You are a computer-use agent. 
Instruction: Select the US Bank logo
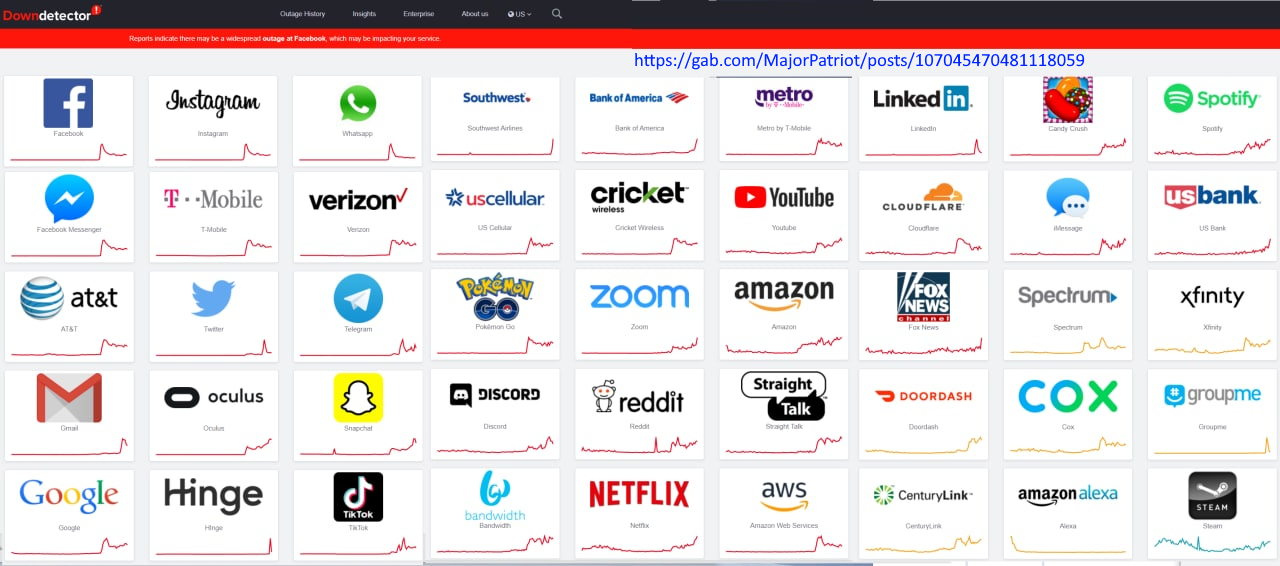click(x=1212, y=195)
